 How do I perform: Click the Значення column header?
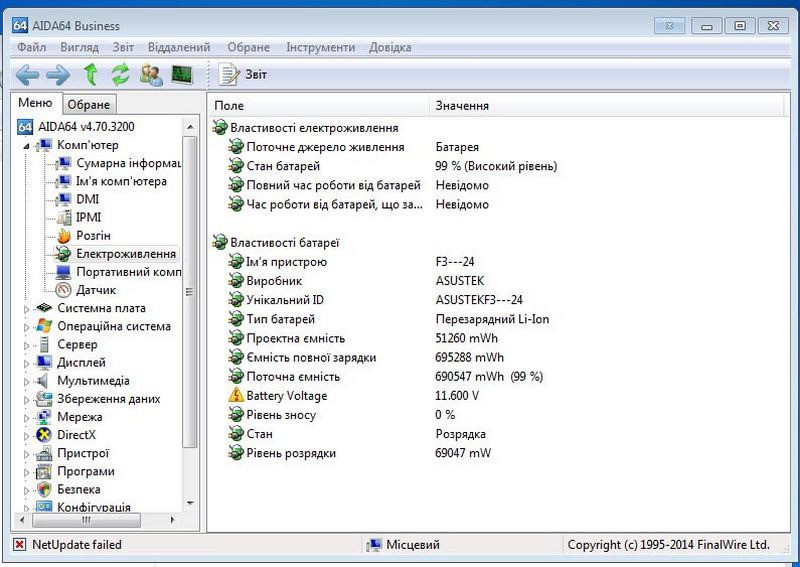click(607, 106)
